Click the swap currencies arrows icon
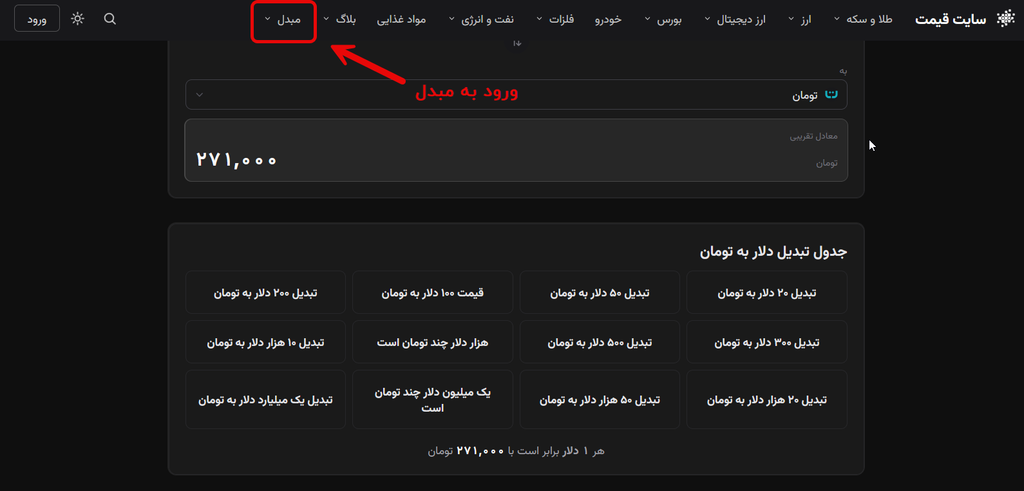The width and height of the screenshot is (1024, 491). (x=517, y=43)
